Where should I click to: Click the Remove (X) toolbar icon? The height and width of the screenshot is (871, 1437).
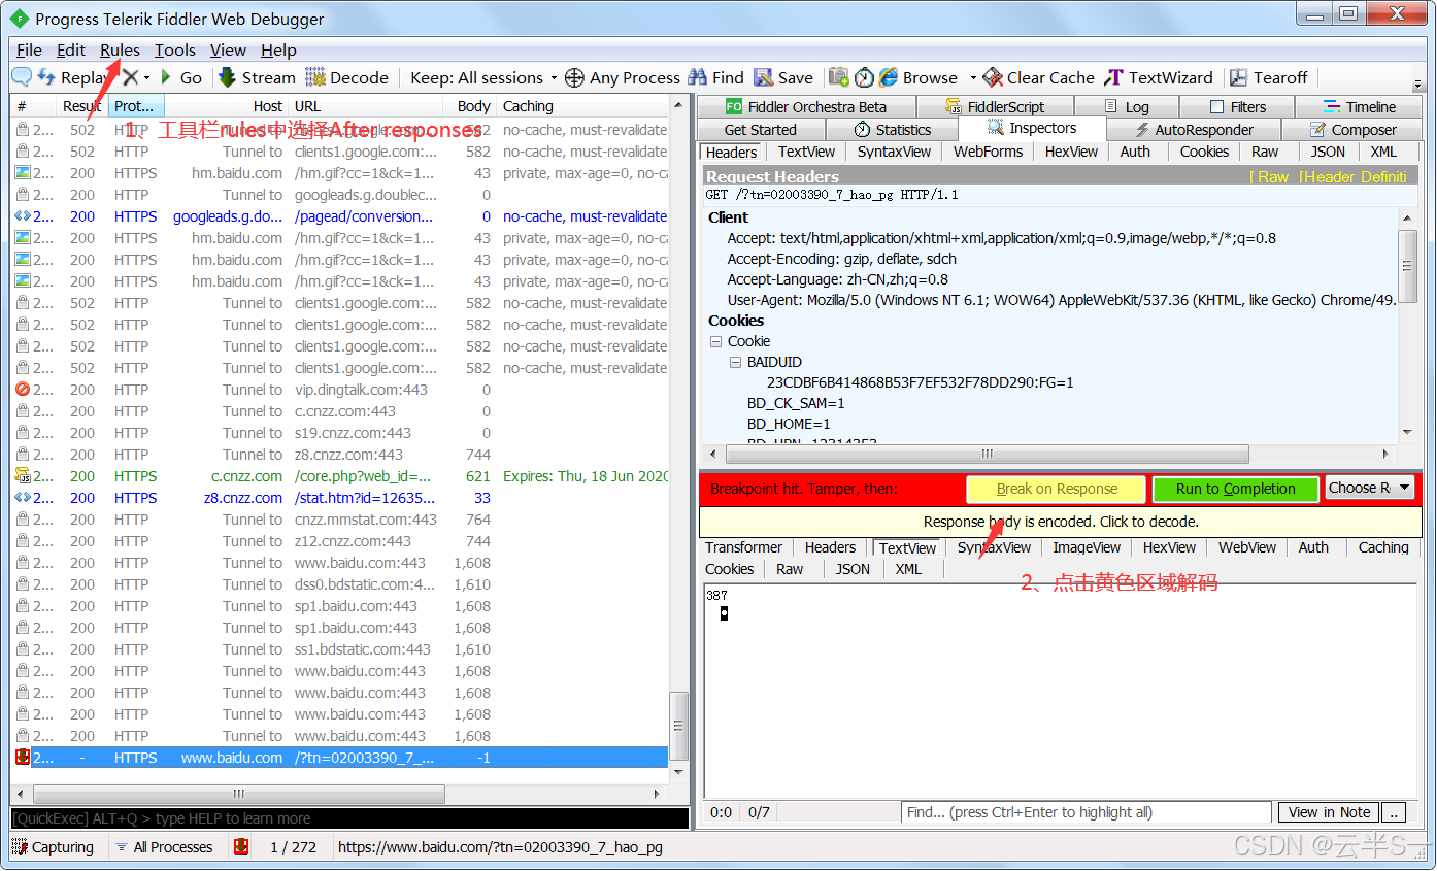click(x=130, y=77)
